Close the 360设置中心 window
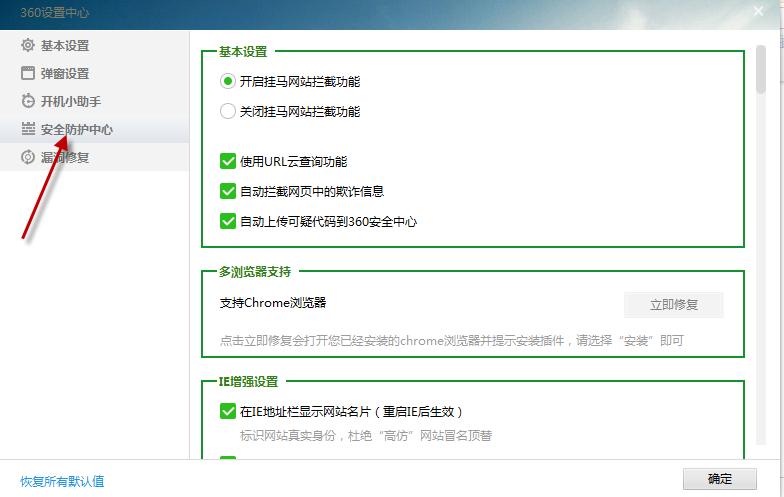Image resolution: width=784 pixels, height=497 pixels. [759, 10]
